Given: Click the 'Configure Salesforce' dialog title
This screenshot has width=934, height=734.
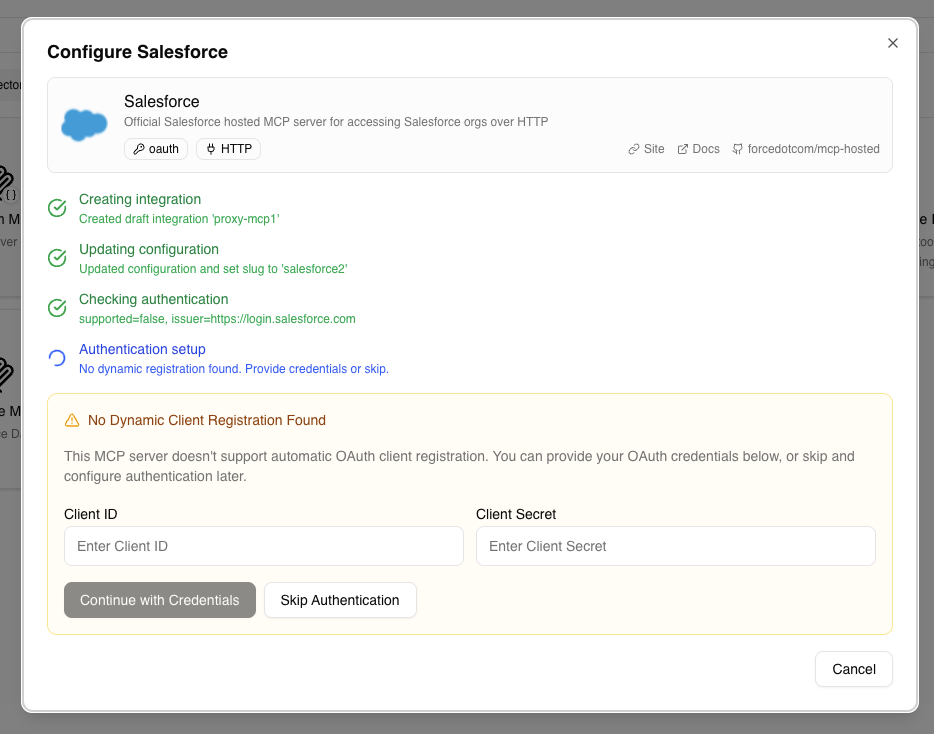Looking at the screenshot, I should click(x=138, y=52).
